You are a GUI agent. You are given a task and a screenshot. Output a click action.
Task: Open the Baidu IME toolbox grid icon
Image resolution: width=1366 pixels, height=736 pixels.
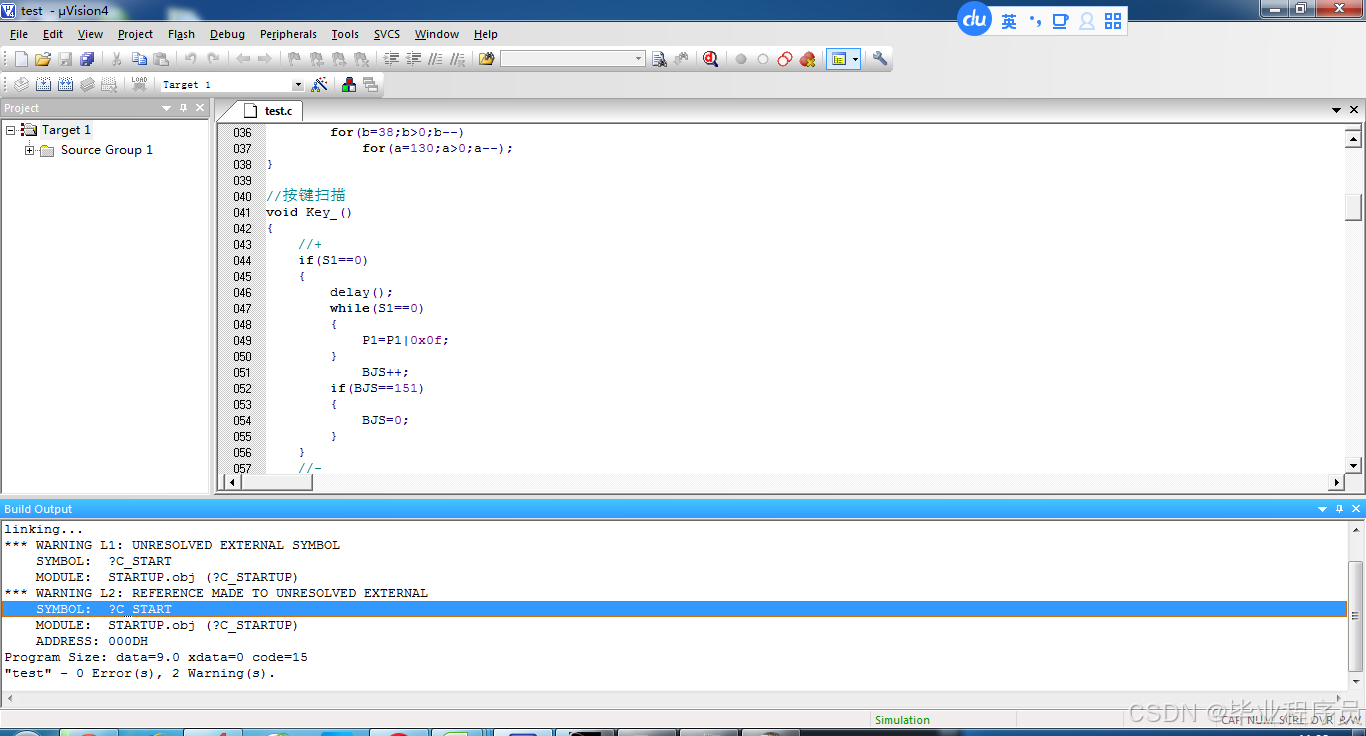(x=1113, y=21)
